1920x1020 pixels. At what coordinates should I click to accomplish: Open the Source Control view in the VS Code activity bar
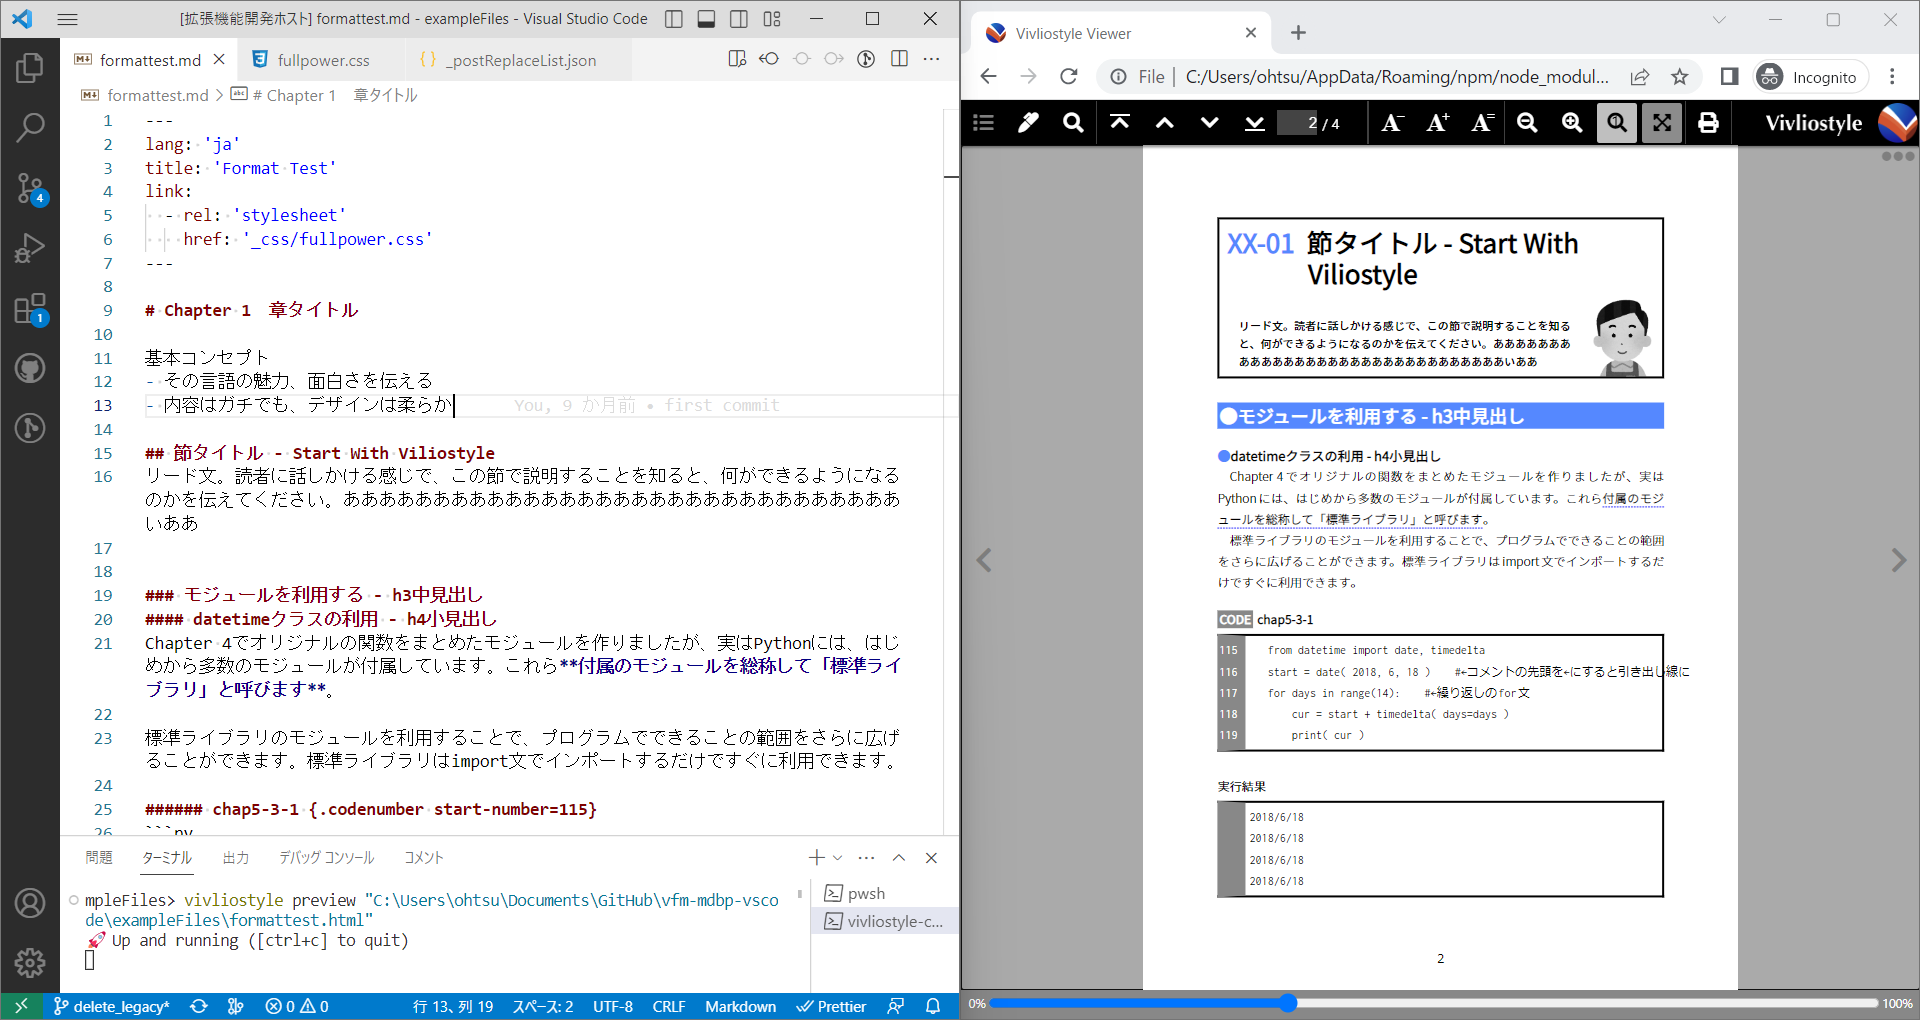pos(30,187)
